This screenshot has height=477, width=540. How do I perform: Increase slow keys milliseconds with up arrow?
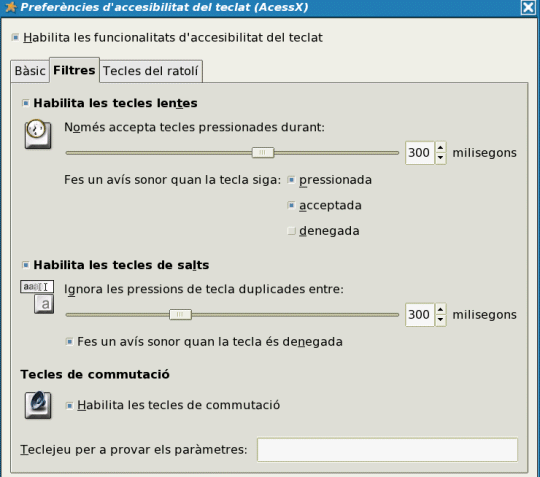440,147
